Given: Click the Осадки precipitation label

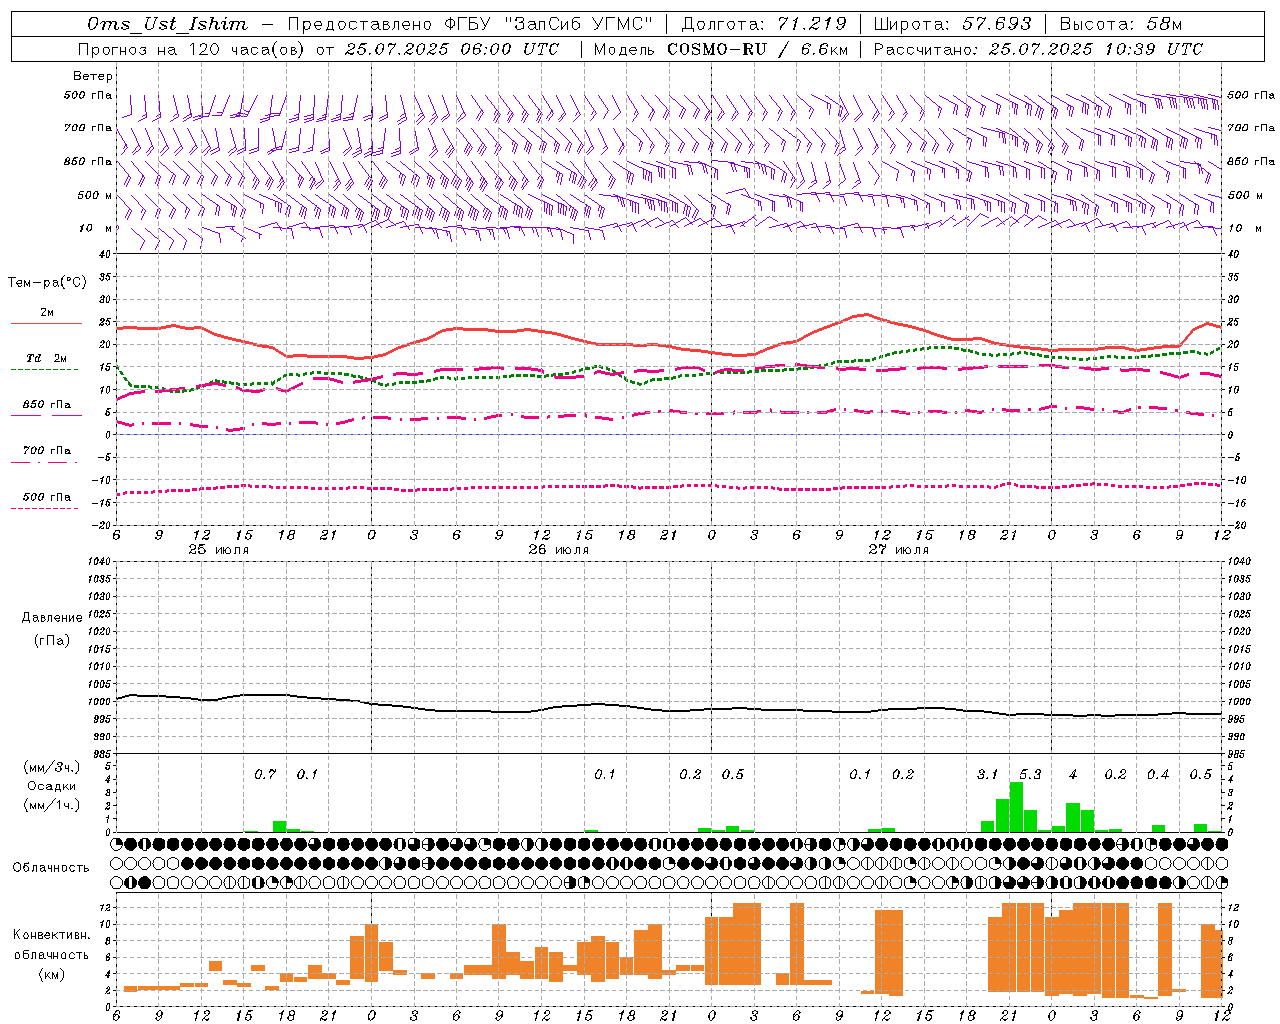Looking at the screenshot, I should tap(51, 786).
